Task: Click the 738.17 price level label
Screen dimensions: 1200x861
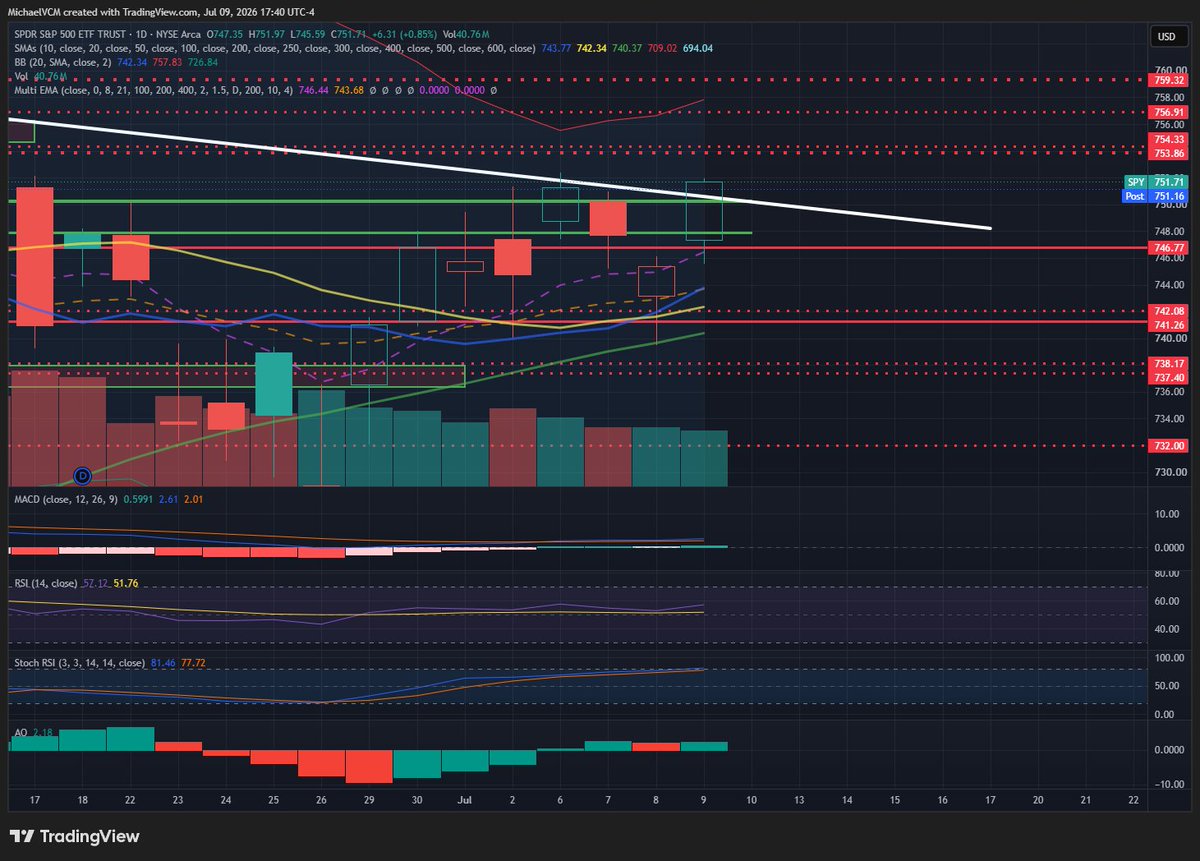Action: coord(1169,365)
